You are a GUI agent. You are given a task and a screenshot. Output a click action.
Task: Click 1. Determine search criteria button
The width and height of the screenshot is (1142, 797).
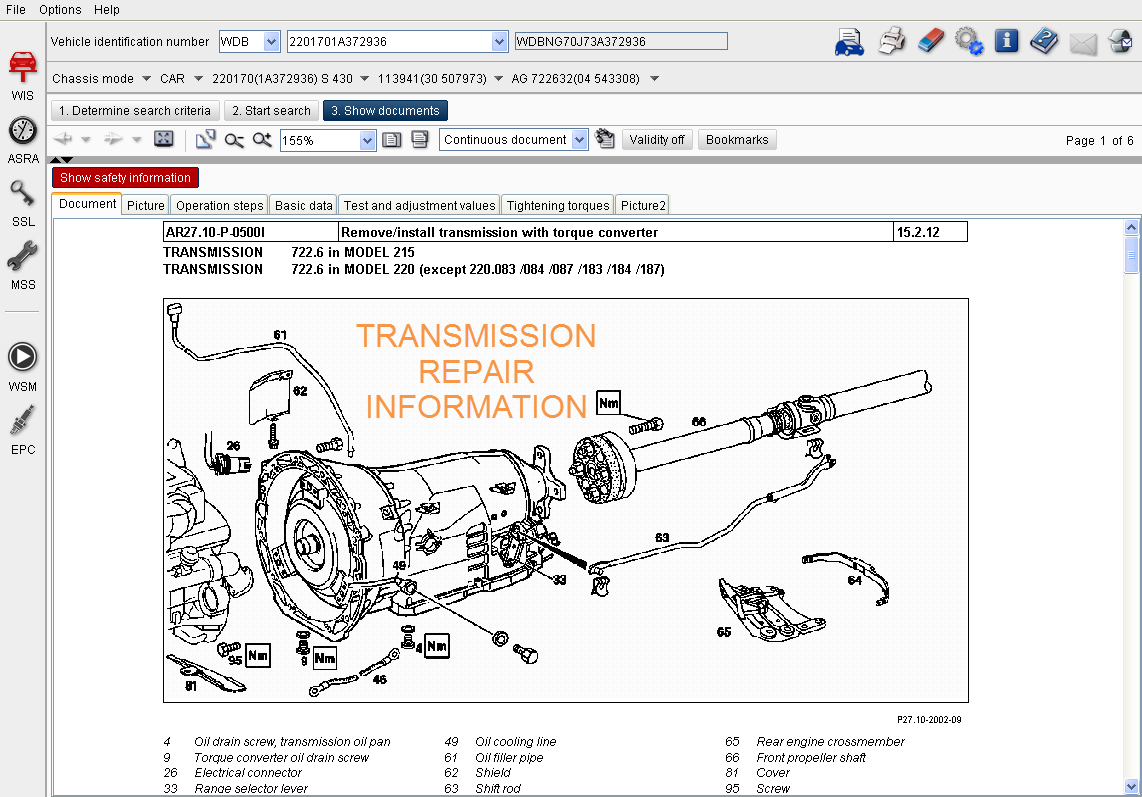pos(135,111)
